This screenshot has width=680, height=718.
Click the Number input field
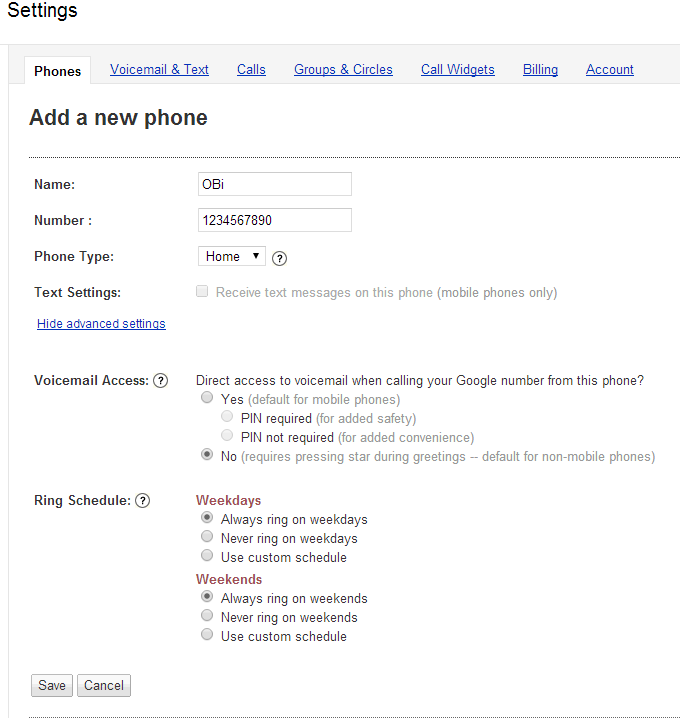click(x=275, y=220)
